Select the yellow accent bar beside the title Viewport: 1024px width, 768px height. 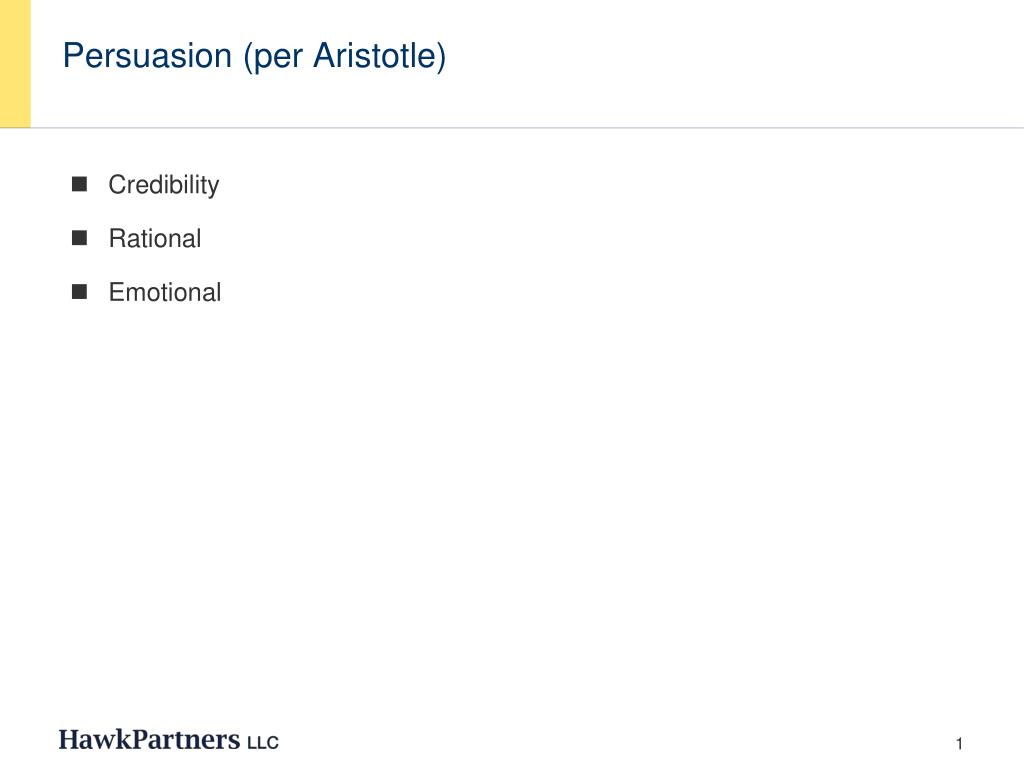[x=15, y=63]
